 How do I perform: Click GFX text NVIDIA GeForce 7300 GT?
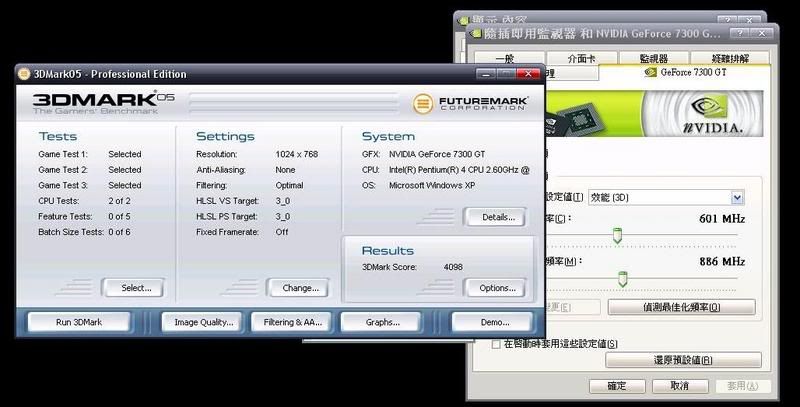point(437,154)
